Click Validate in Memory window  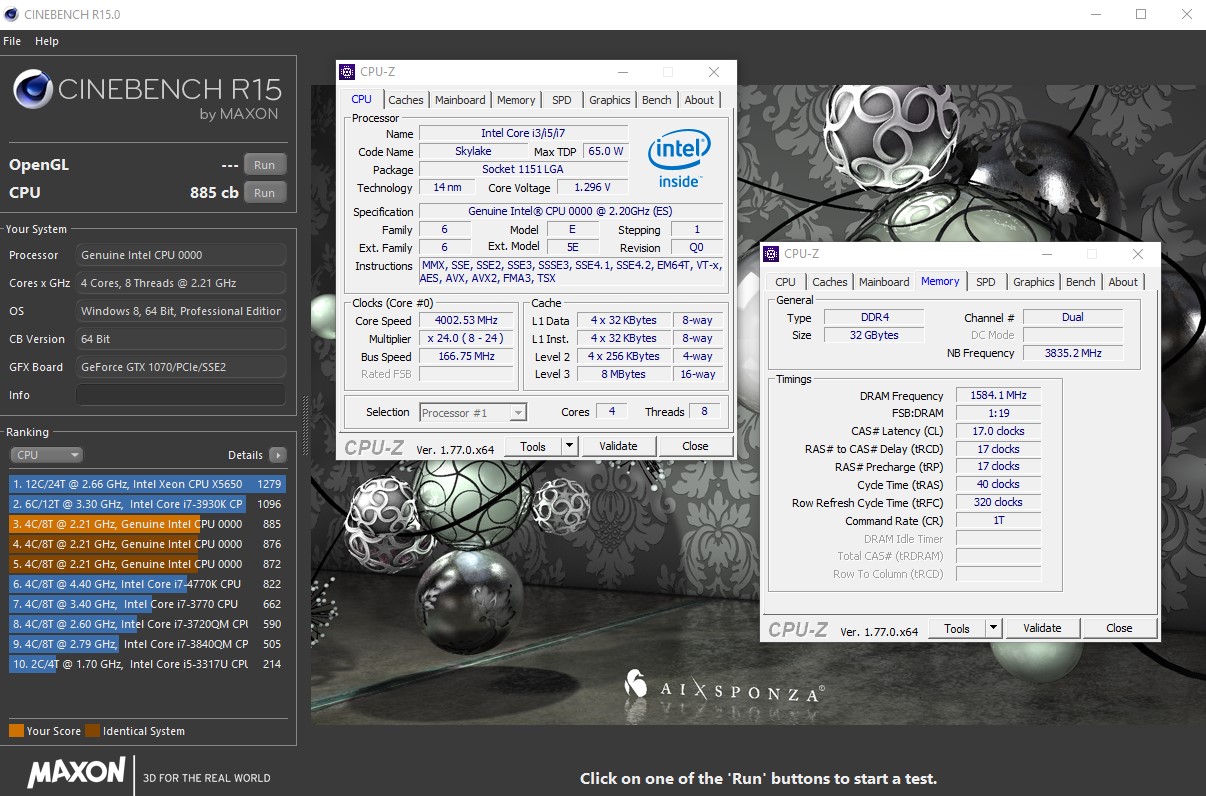1042,628
